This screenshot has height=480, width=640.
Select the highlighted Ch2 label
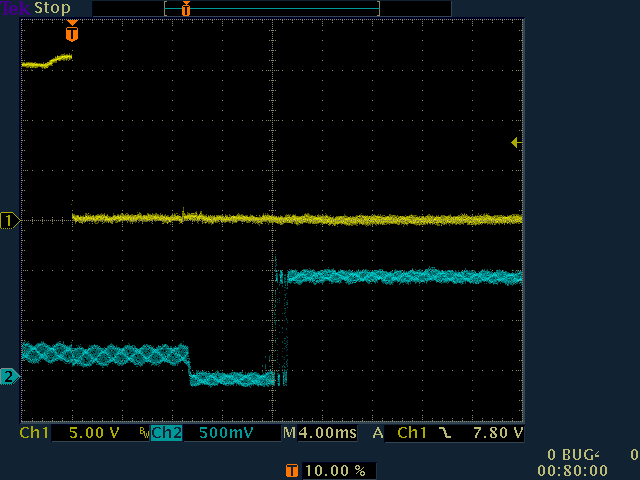click(166, 434)
